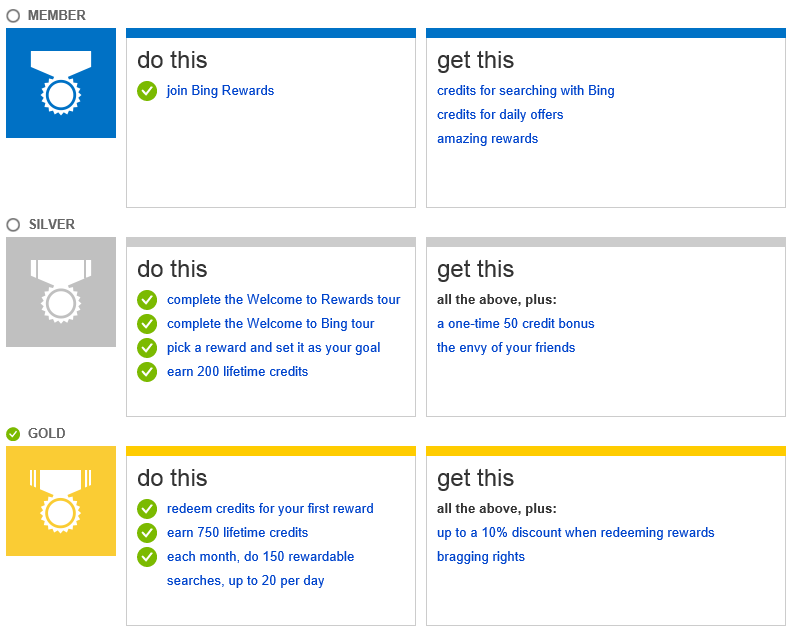Click checkmark beside redeem credits for first reward

(147, 509)
